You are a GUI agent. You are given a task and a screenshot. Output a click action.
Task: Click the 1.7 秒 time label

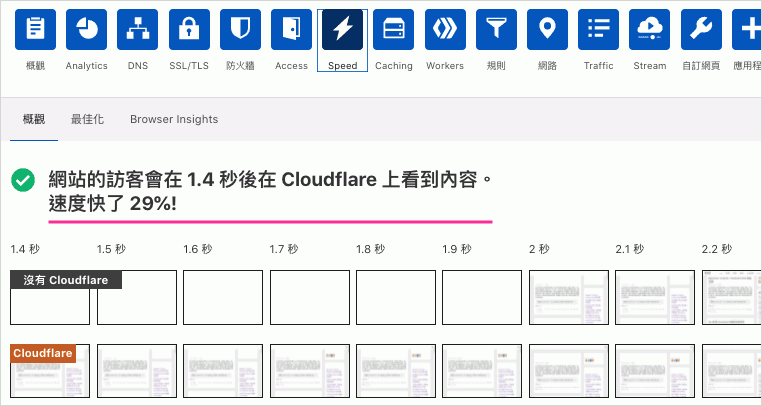click(x=284, y=249)
